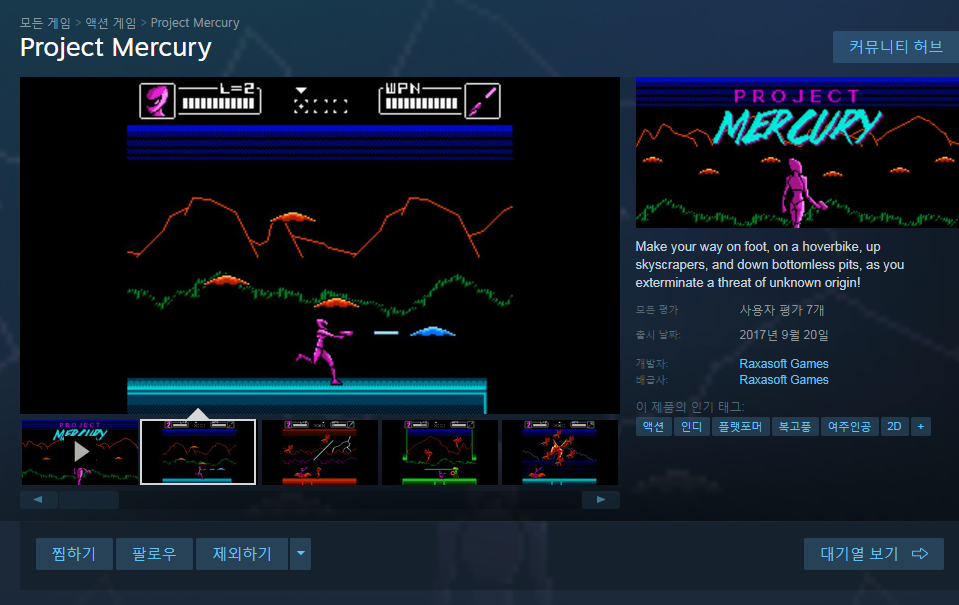View your queue with 대기열 보기

[873, 554]
